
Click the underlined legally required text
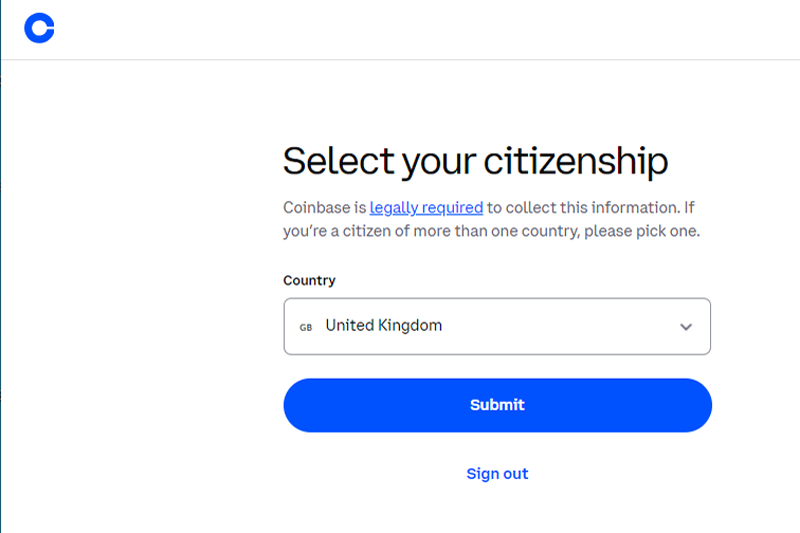(x=426, y=208)
